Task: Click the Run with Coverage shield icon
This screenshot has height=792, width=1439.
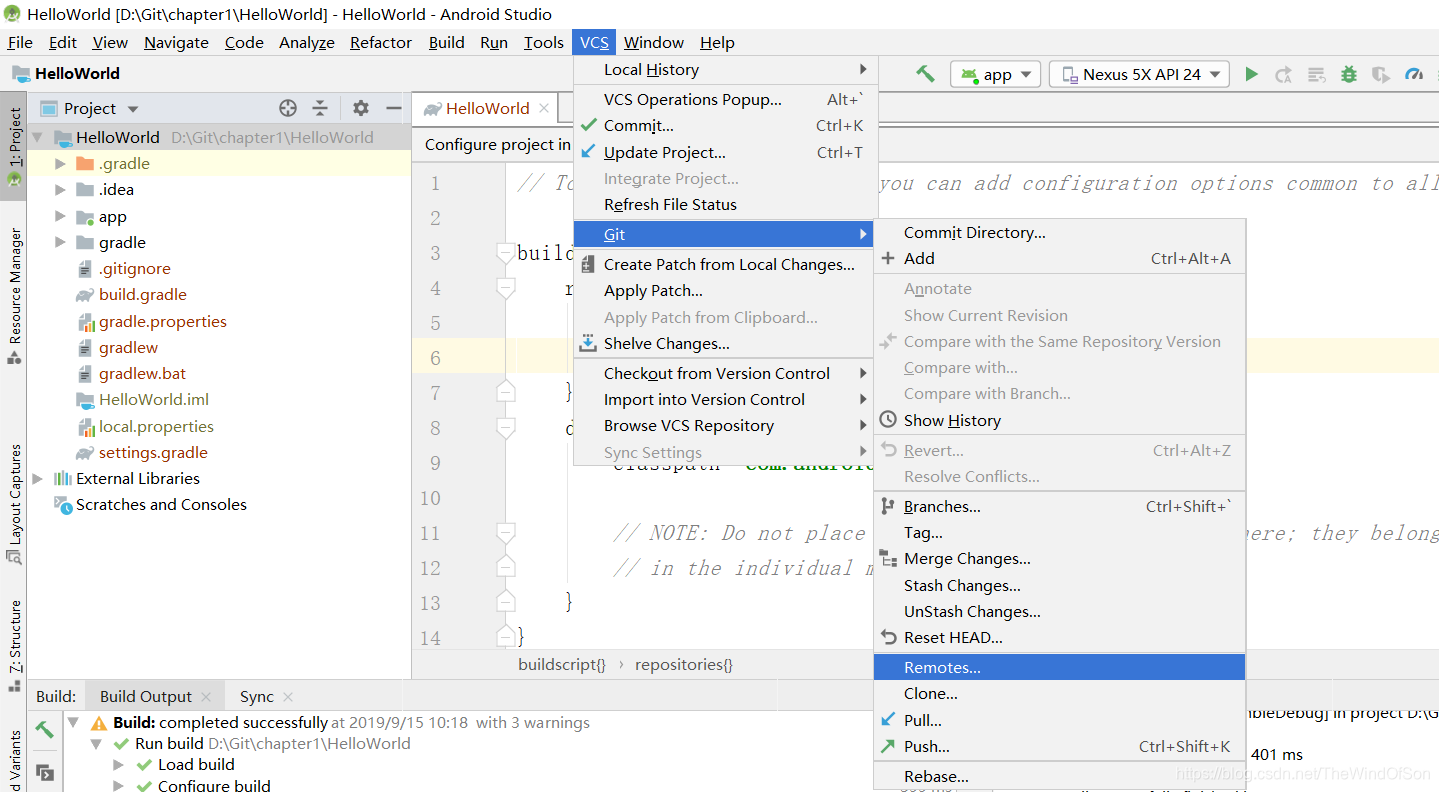Action: click(x=1380, y=74)
